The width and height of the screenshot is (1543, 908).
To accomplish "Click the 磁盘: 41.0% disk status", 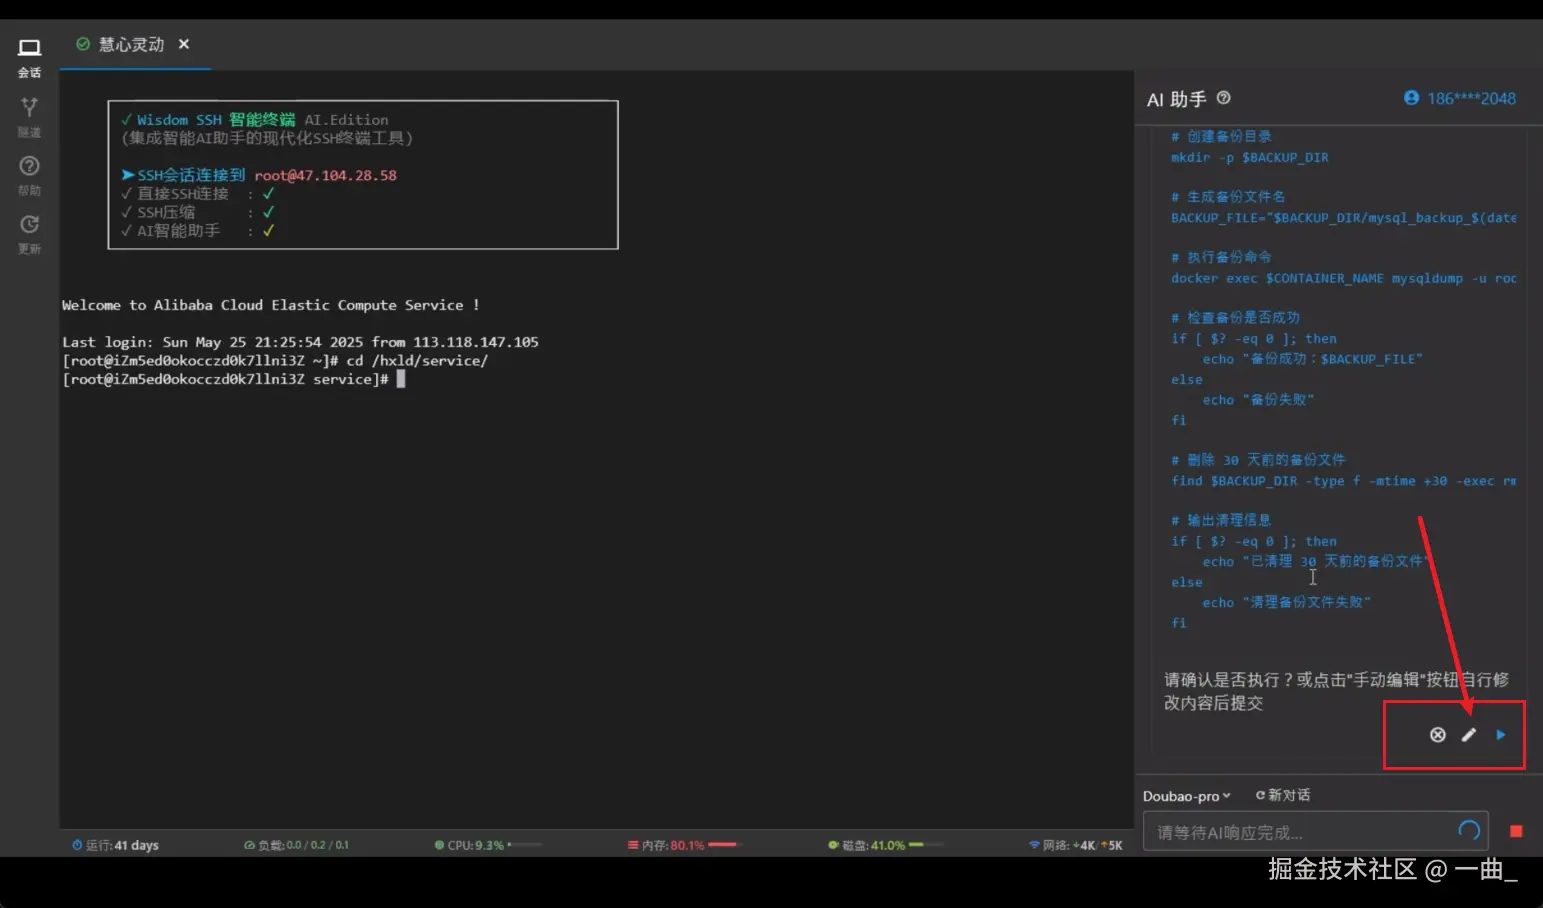I will 885,845.
